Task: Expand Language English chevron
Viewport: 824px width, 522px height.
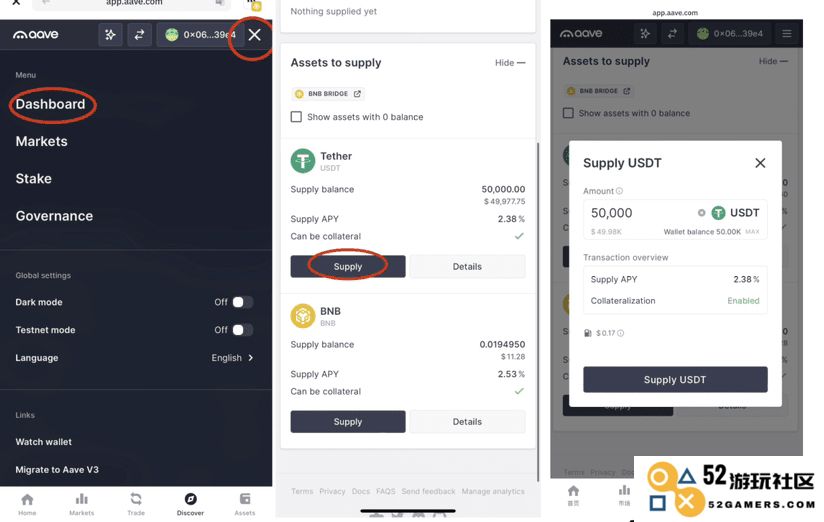Action: [251, 357]
